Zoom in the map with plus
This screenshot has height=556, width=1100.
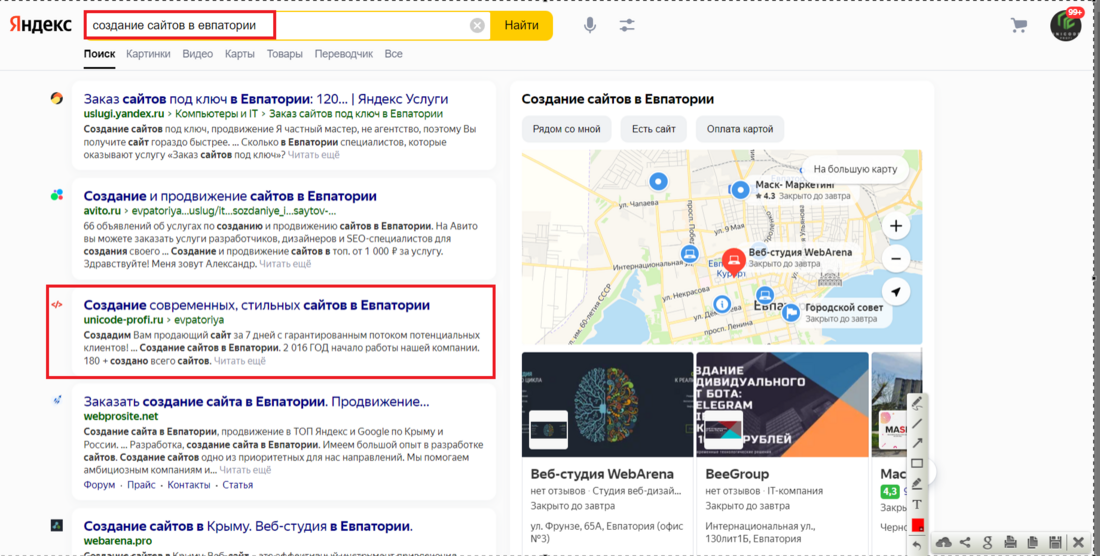click(896, 226)
